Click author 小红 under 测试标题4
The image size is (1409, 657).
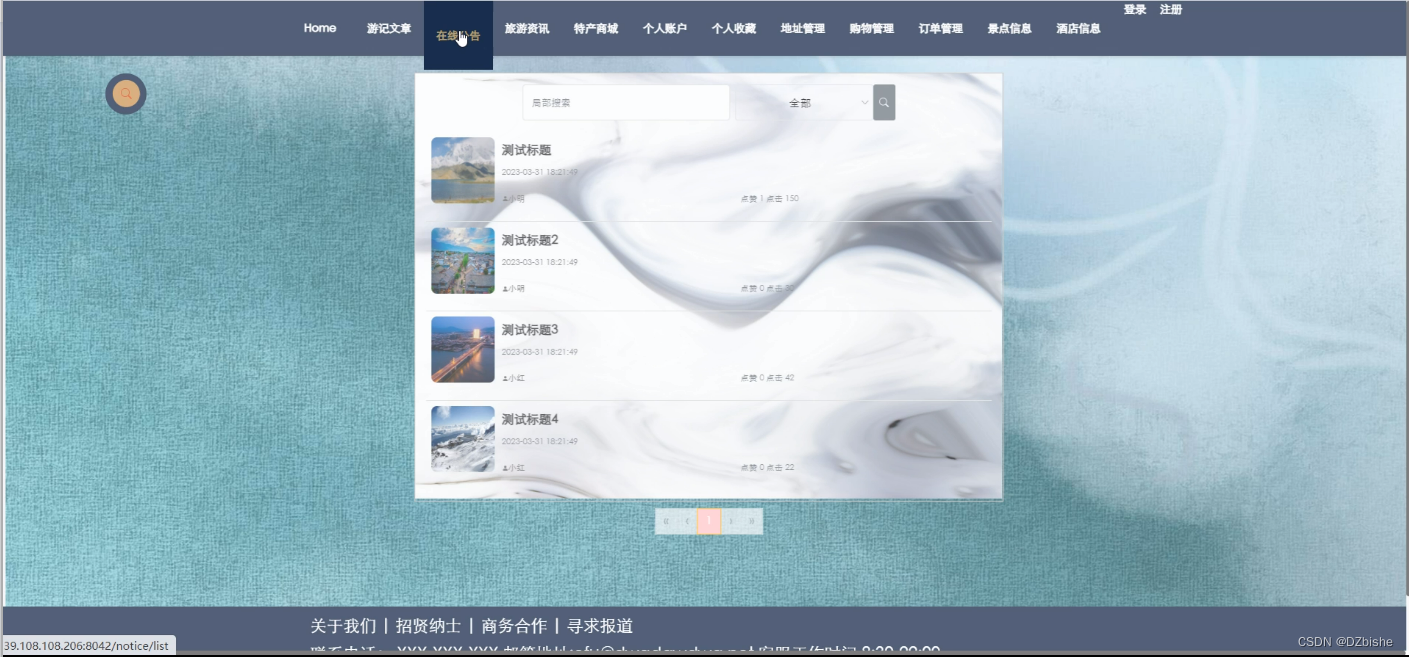point(513,468)
